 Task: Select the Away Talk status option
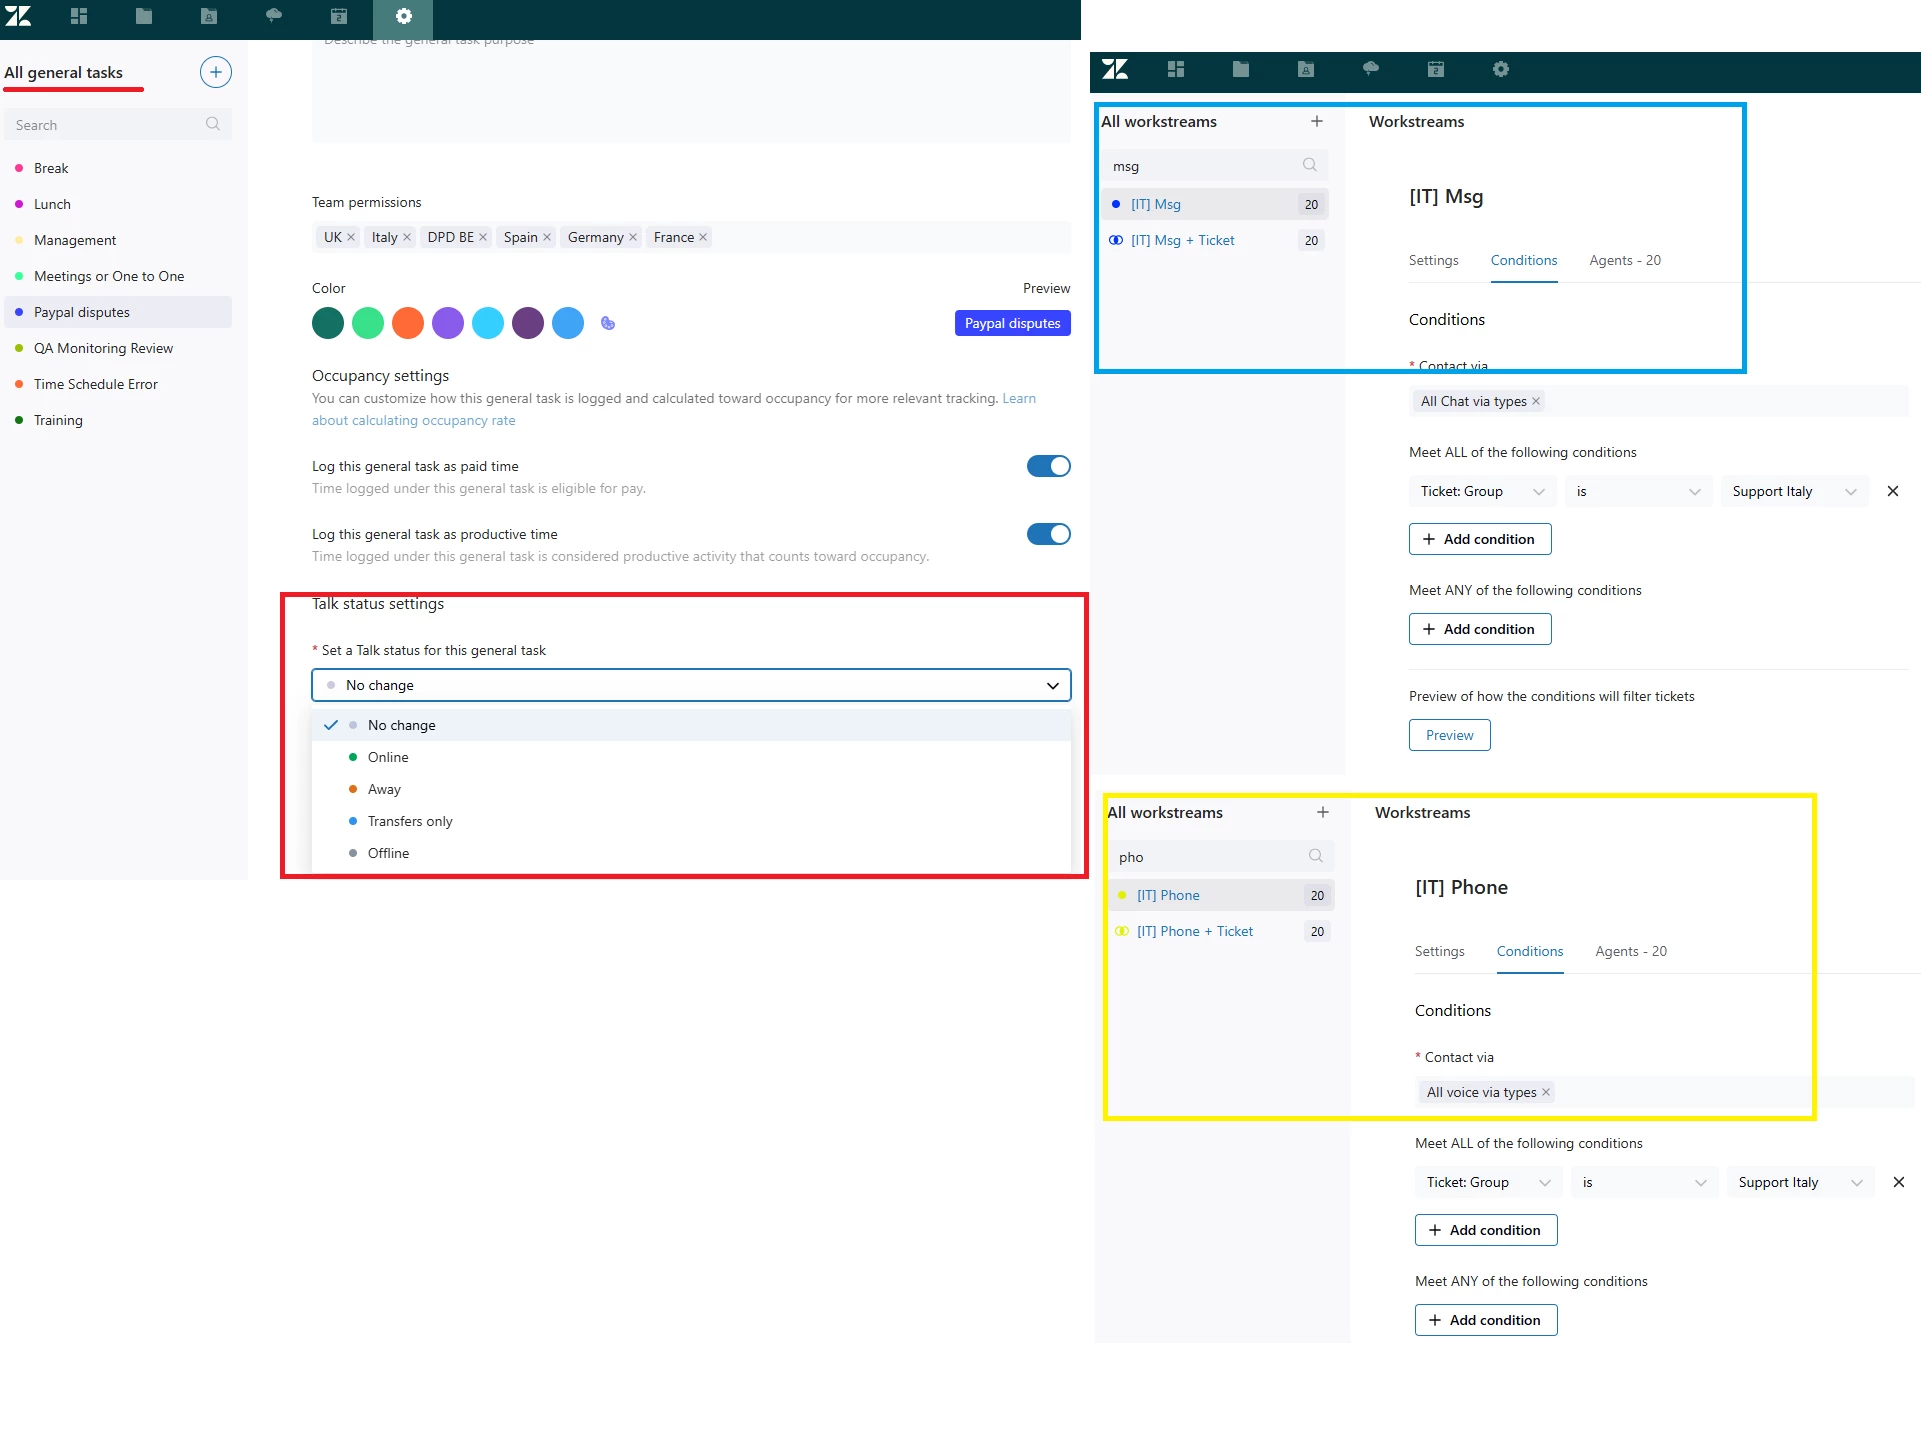(x=384, y=789)
